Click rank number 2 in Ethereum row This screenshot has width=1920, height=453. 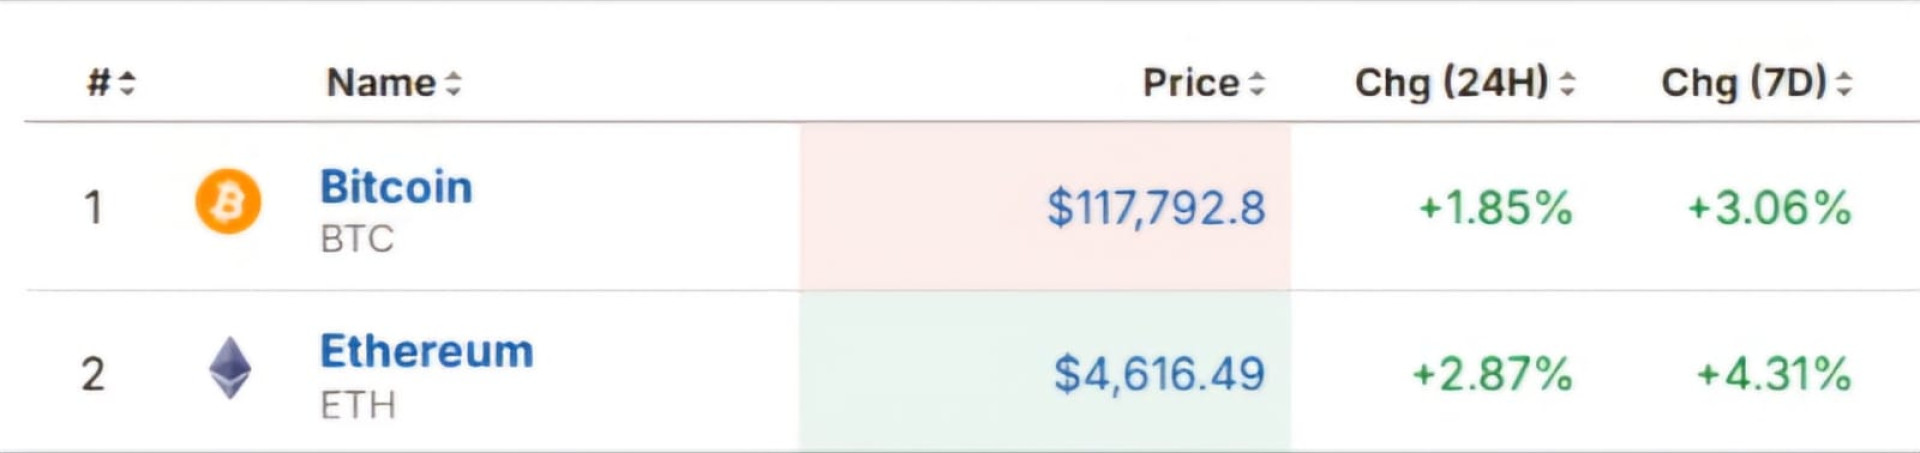pyautogui.click(x=93, y=374)
